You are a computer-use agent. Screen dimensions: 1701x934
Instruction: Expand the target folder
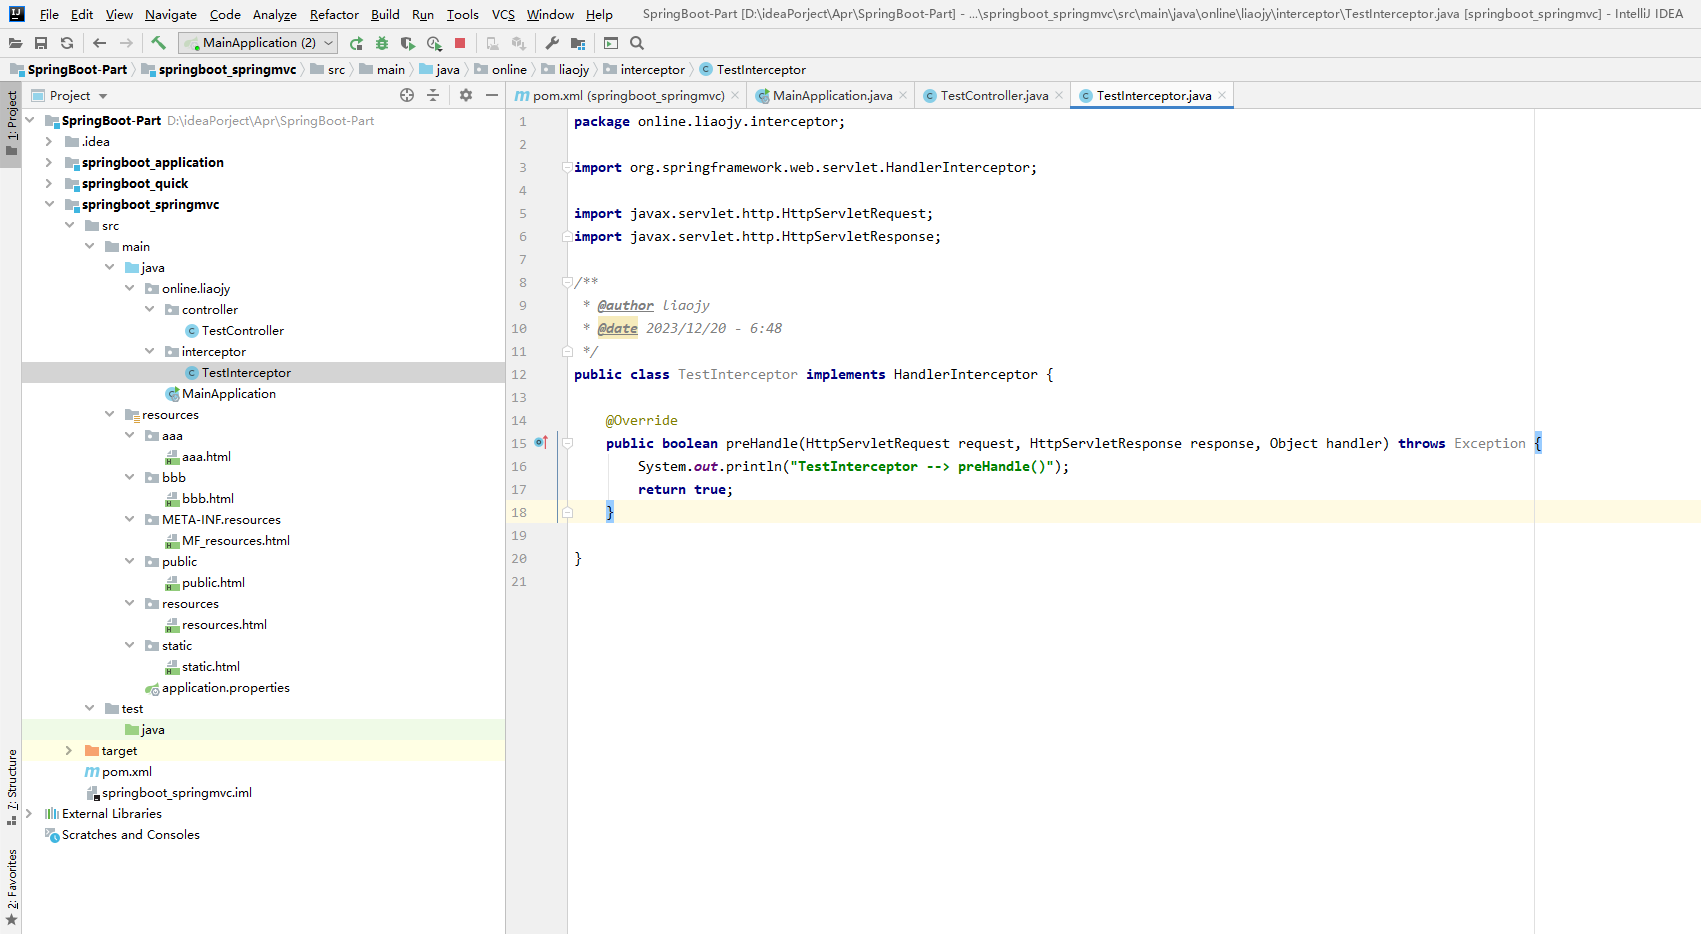[69, 751]
